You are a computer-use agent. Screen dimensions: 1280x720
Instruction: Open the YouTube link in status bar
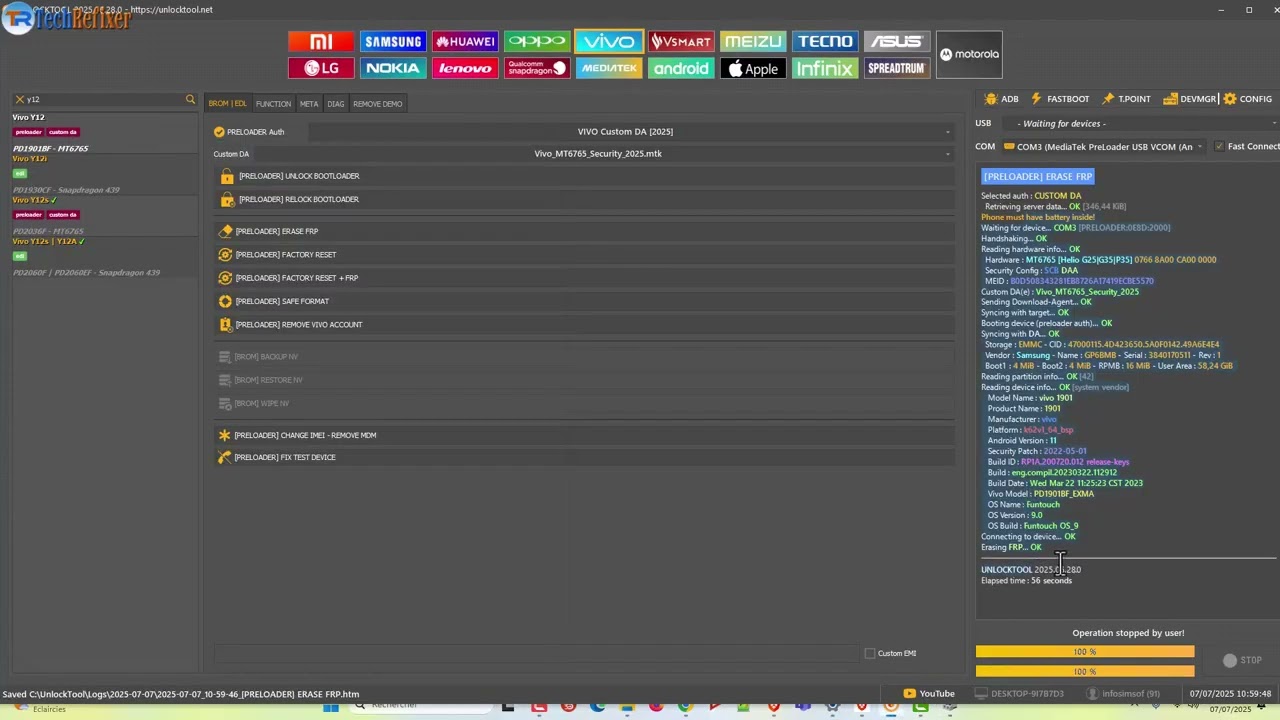929,694
